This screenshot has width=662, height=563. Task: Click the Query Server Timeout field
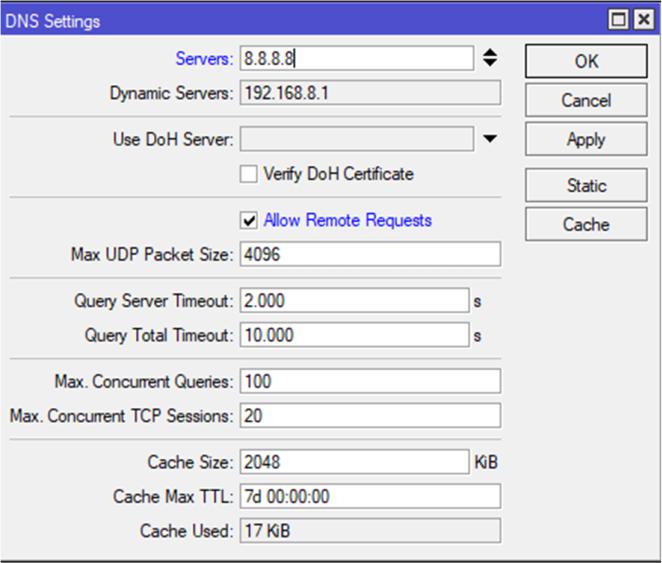353,301
